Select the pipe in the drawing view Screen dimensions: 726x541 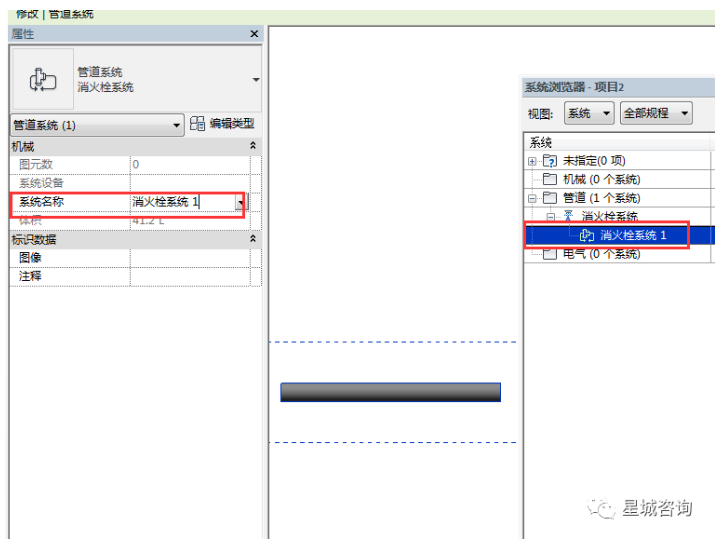pos(390,392)
